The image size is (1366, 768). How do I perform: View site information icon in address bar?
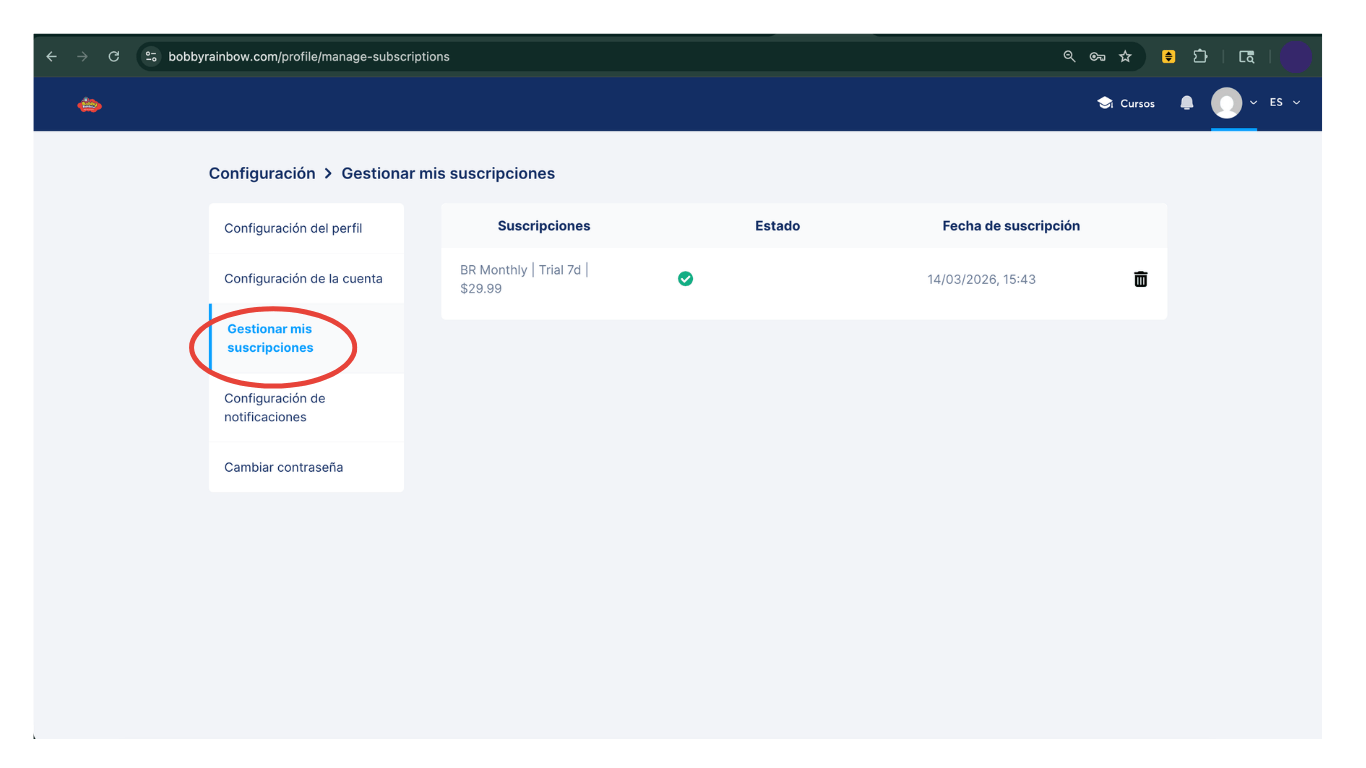point(151,57)
